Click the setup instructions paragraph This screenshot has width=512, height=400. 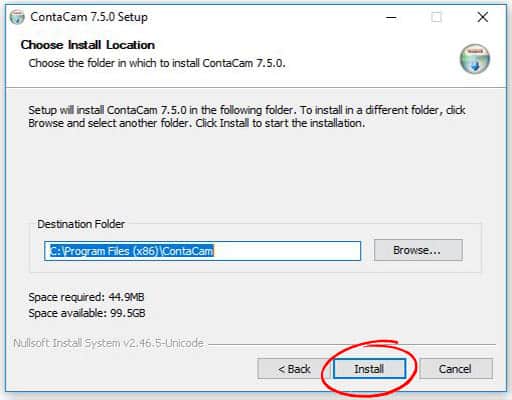coord(247,116)
